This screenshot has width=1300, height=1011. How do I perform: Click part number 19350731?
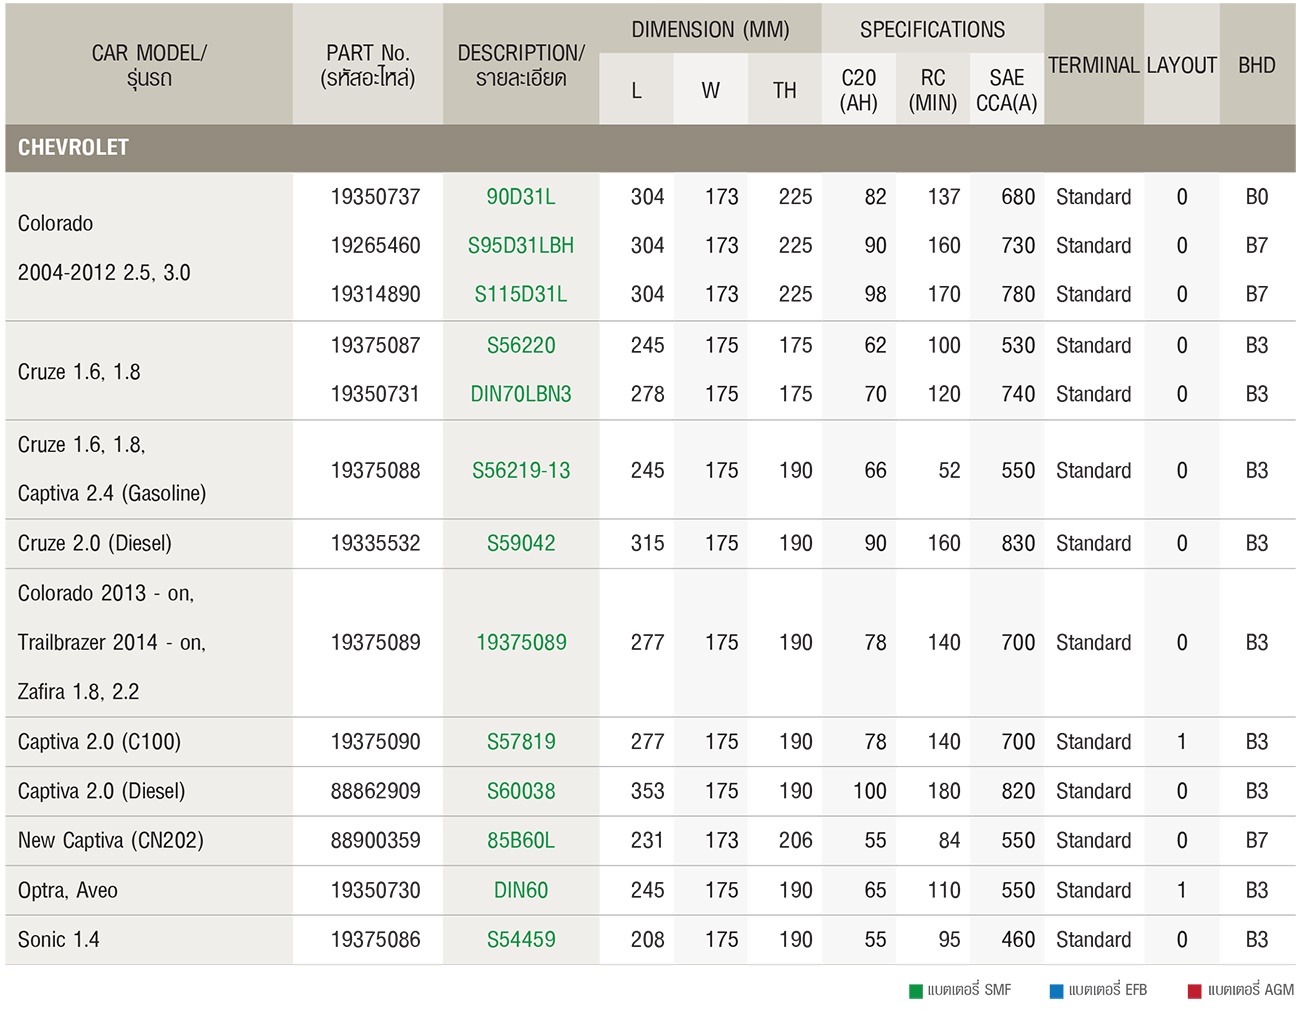tap(376, 395)
